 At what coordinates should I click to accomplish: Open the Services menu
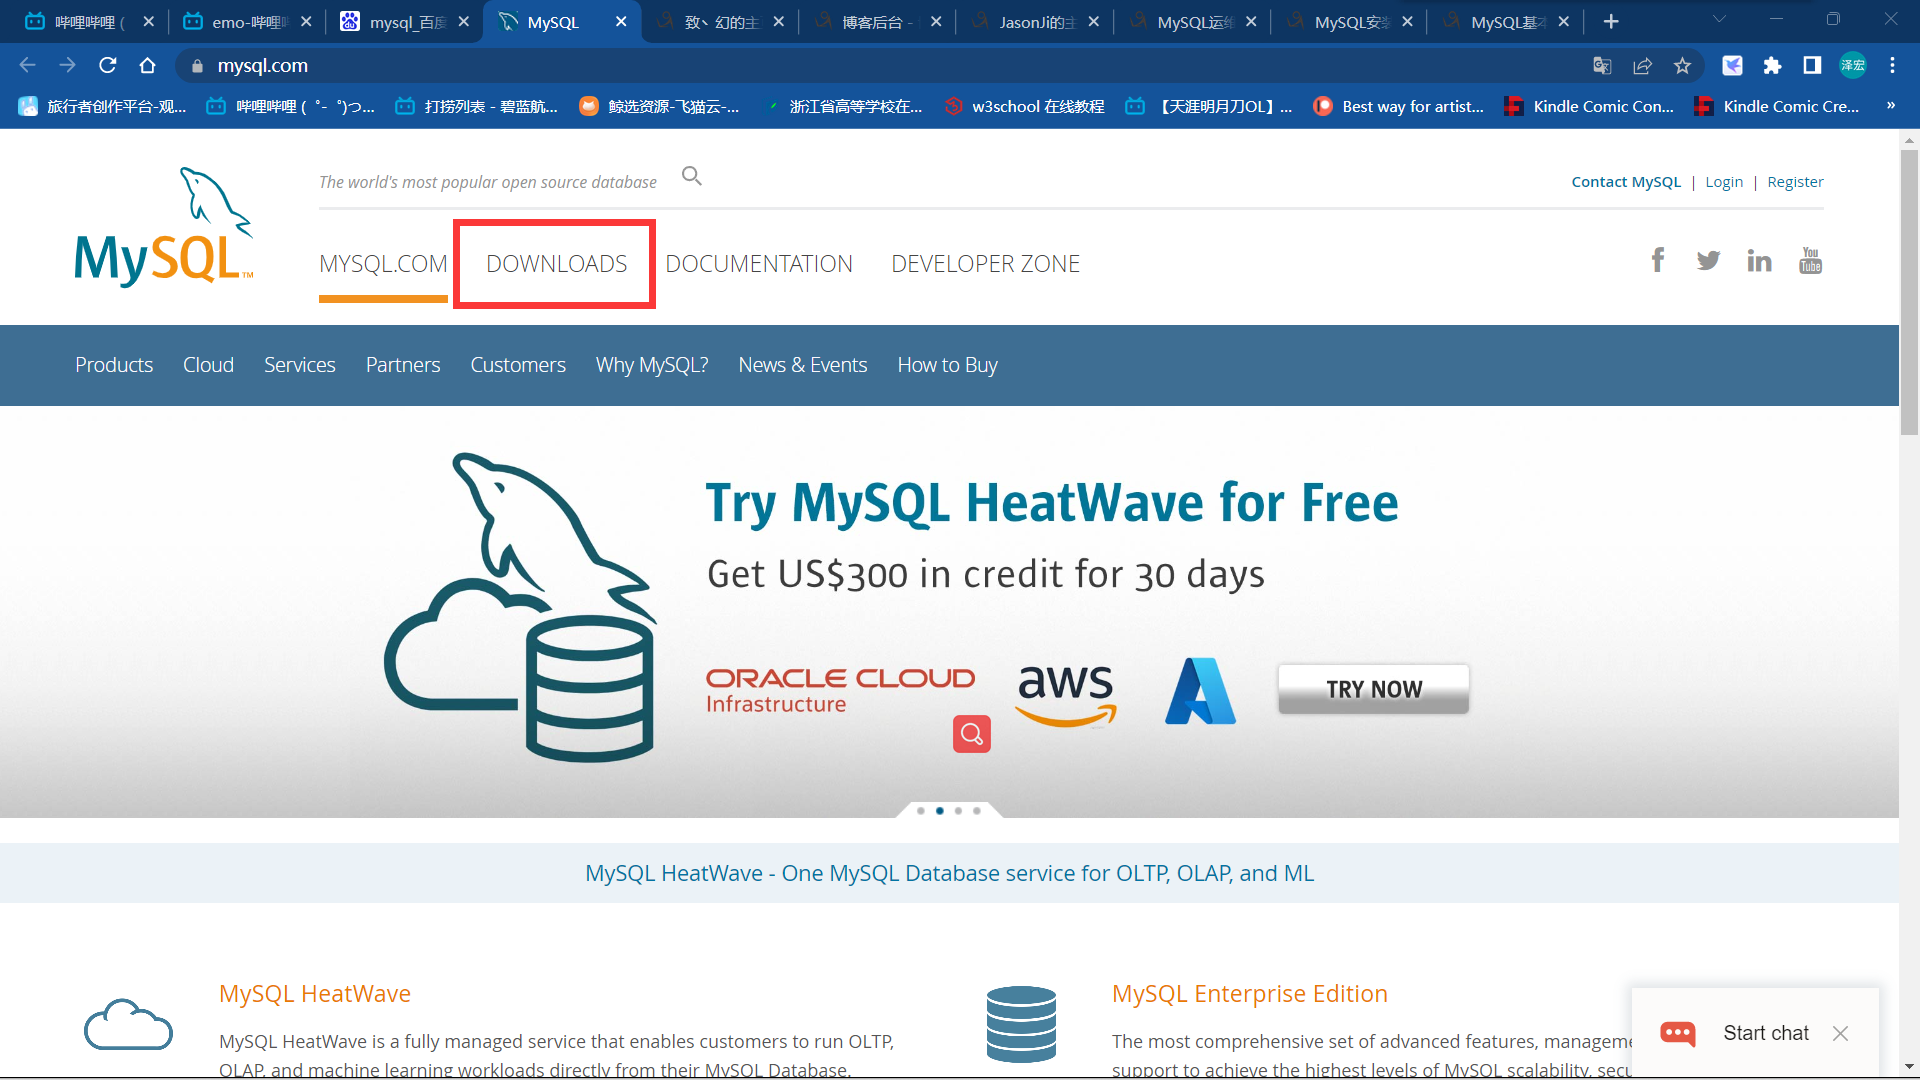(x=300, y=365)
